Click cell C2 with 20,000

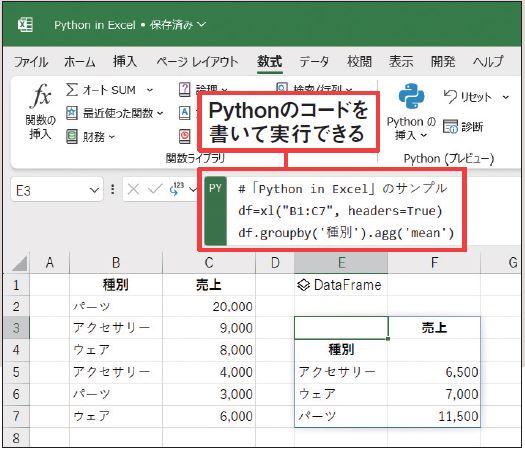[209, 306]
